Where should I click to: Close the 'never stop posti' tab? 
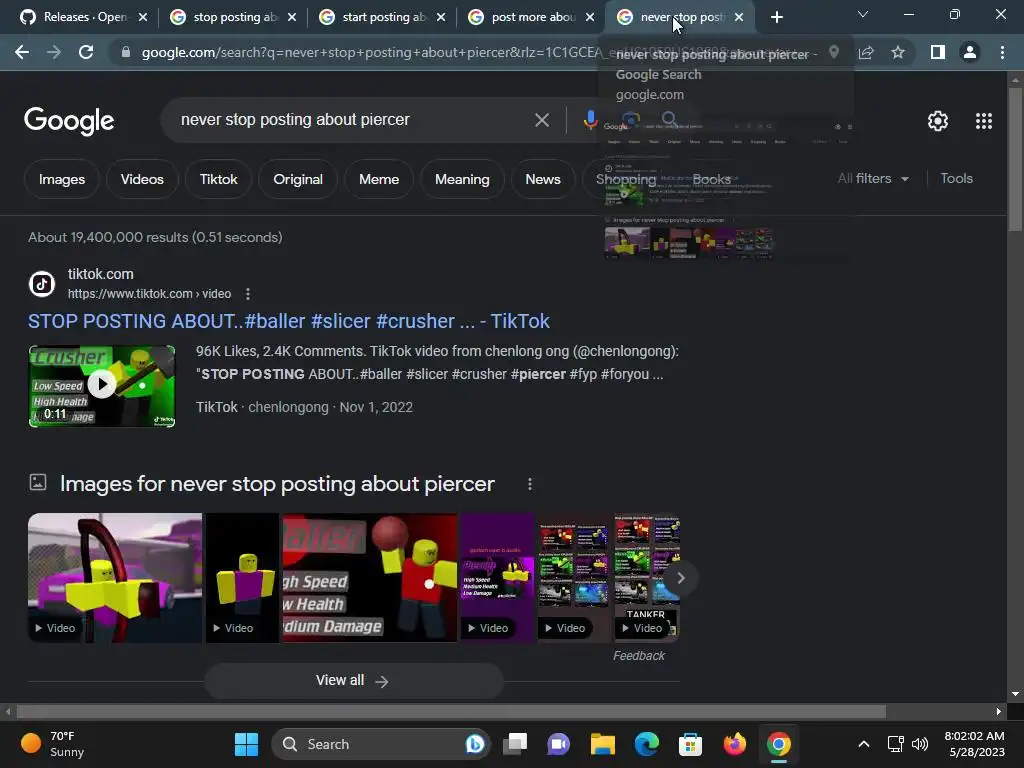739,17
